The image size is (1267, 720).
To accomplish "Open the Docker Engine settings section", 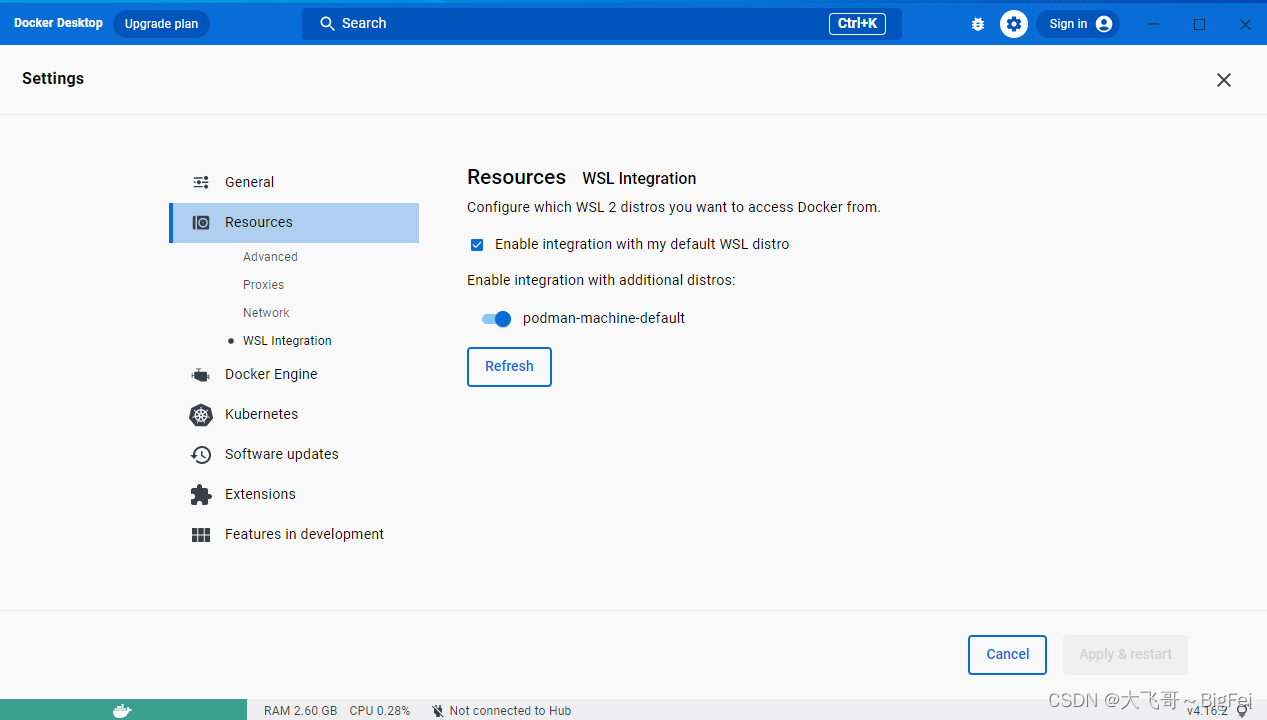I will tap(273, 374).
